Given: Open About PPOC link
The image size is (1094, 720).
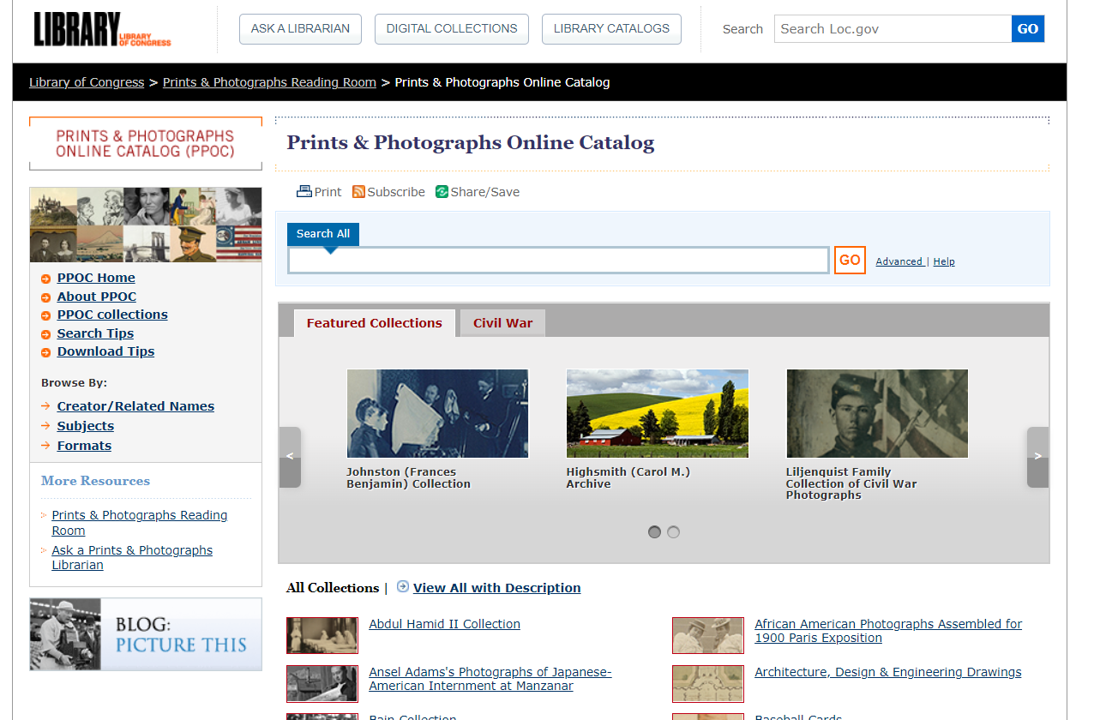Looking at the screenshot, I should [x=96, y=297].
